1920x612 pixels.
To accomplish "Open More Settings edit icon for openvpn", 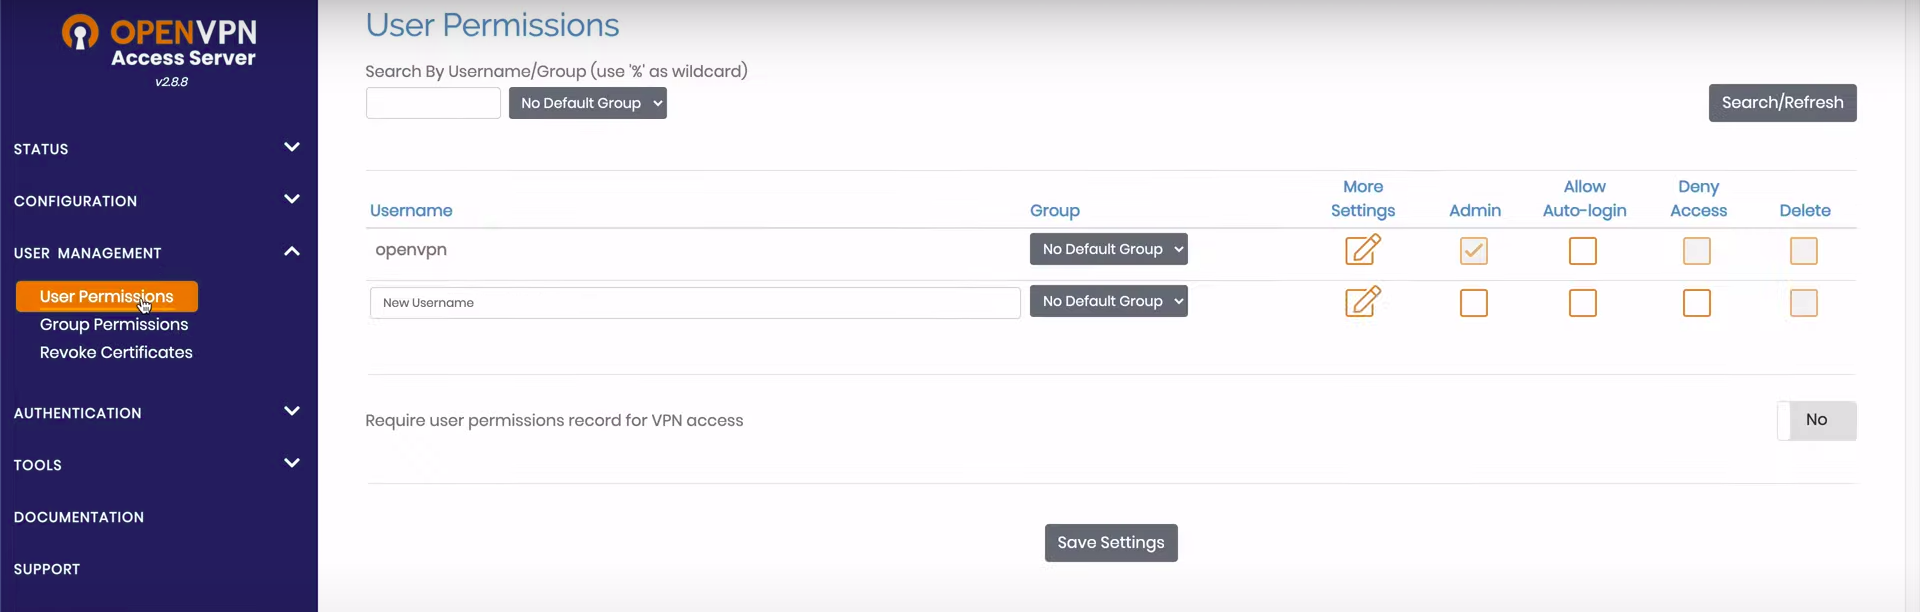I will pyautogui.click(x=1362, y=250).
